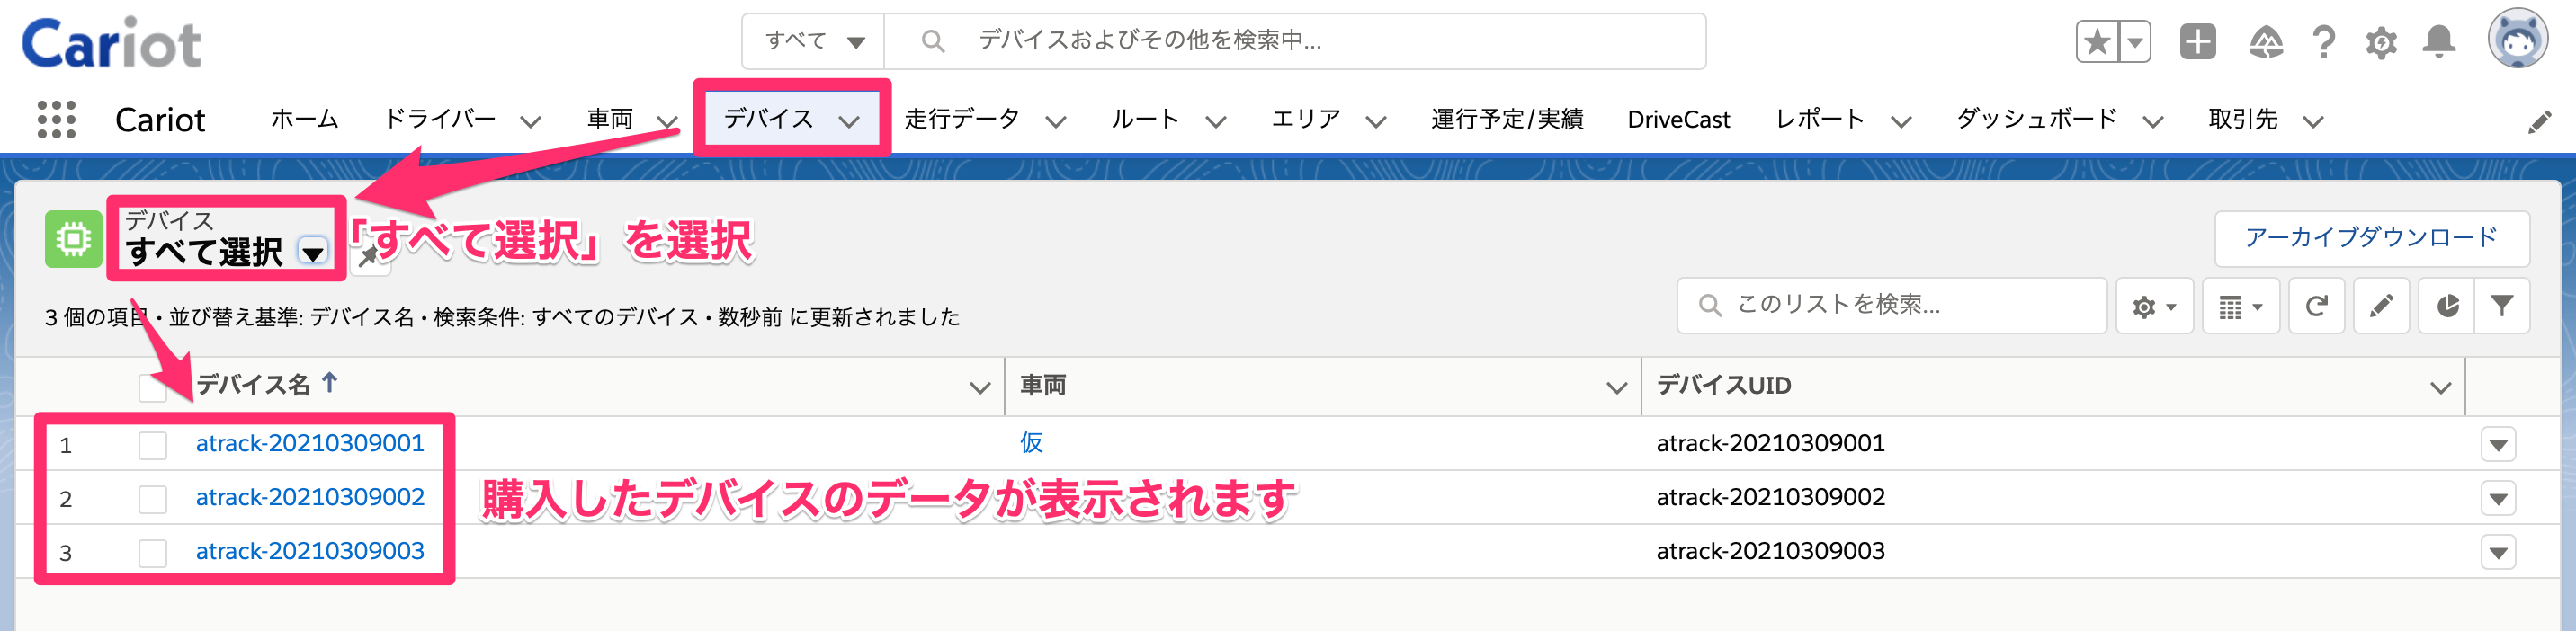Open the setup gear icon
This screenshot has width=2576, height=631.
coord(2381,43)
